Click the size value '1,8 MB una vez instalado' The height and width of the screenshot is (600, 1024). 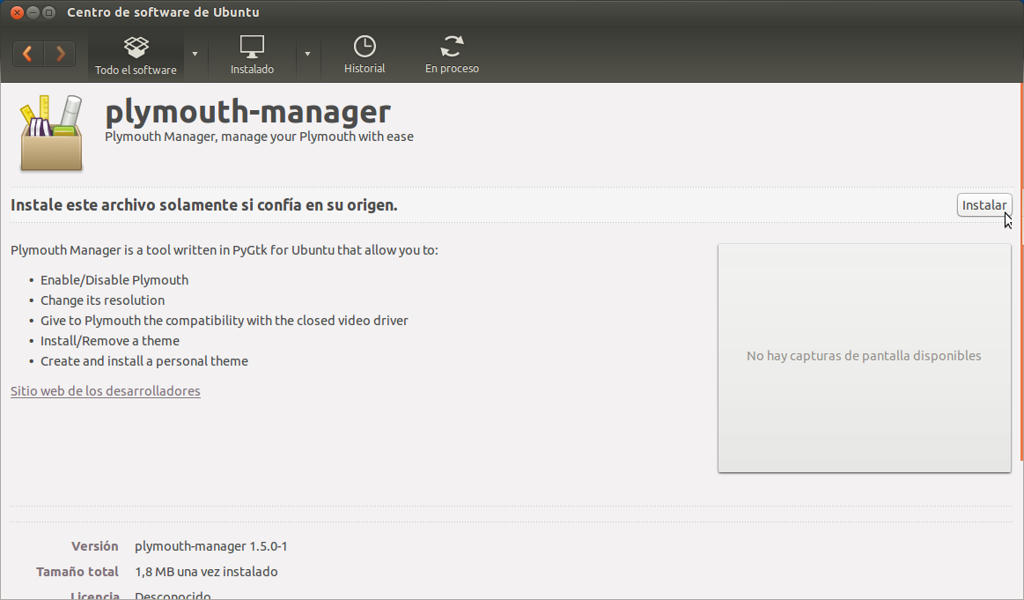(x=206, y=572)
